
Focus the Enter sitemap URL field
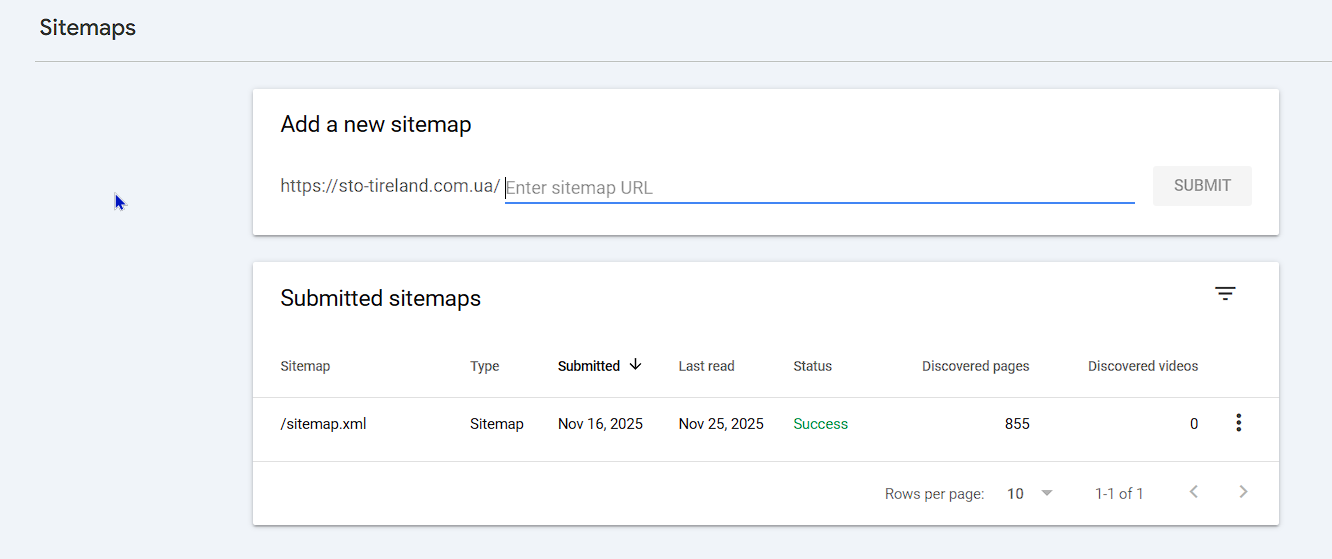click(x=818, y=187)
